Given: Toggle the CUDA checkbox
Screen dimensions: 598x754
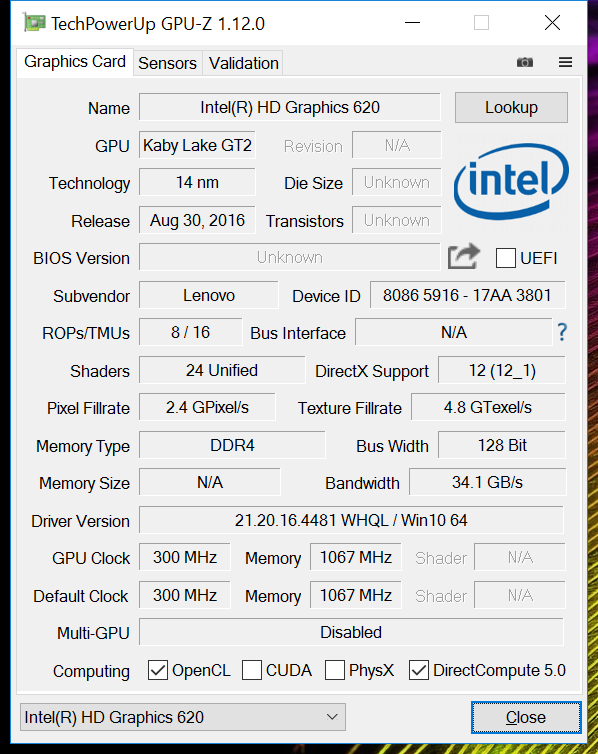Looking at the screenshot, I should (x=252, y=670).
